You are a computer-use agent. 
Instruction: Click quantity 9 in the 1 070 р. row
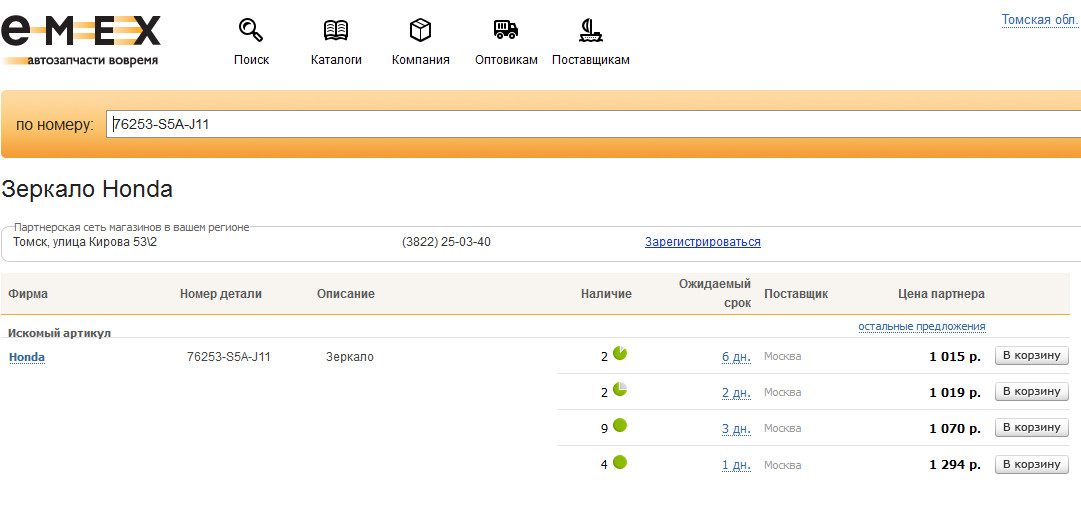coord(604,429)
